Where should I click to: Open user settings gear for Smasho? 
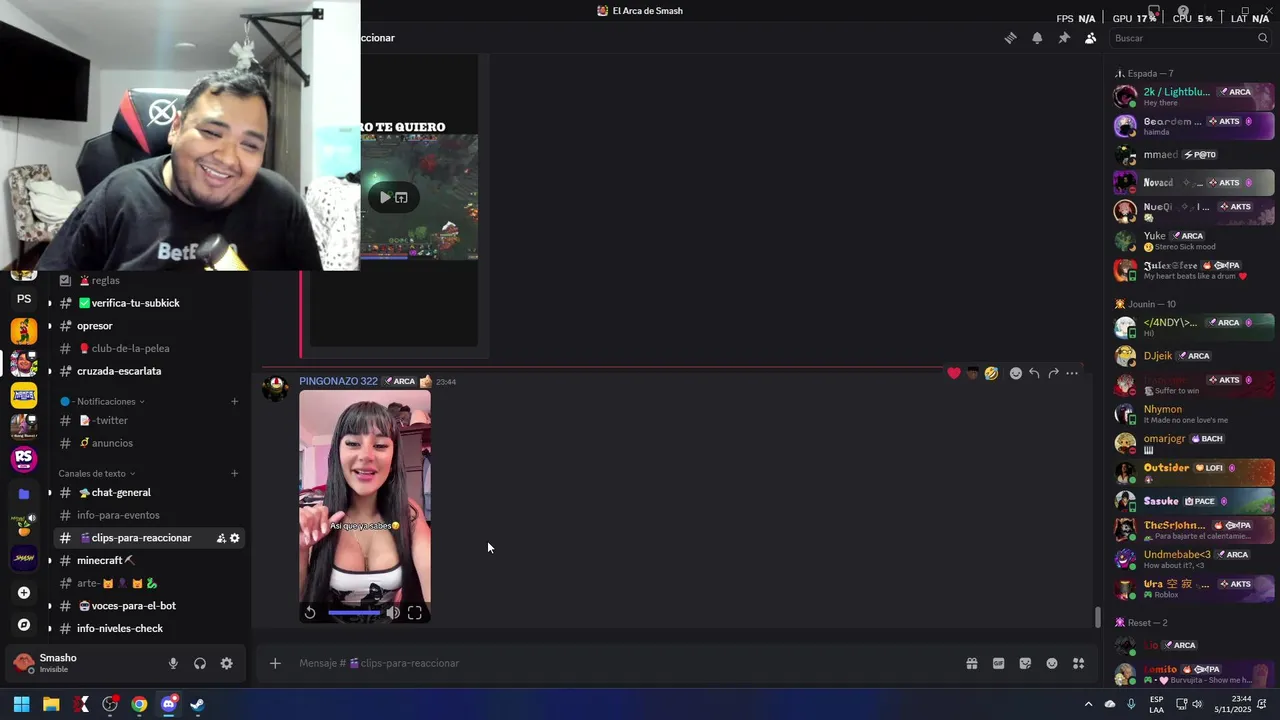[227, 663]
